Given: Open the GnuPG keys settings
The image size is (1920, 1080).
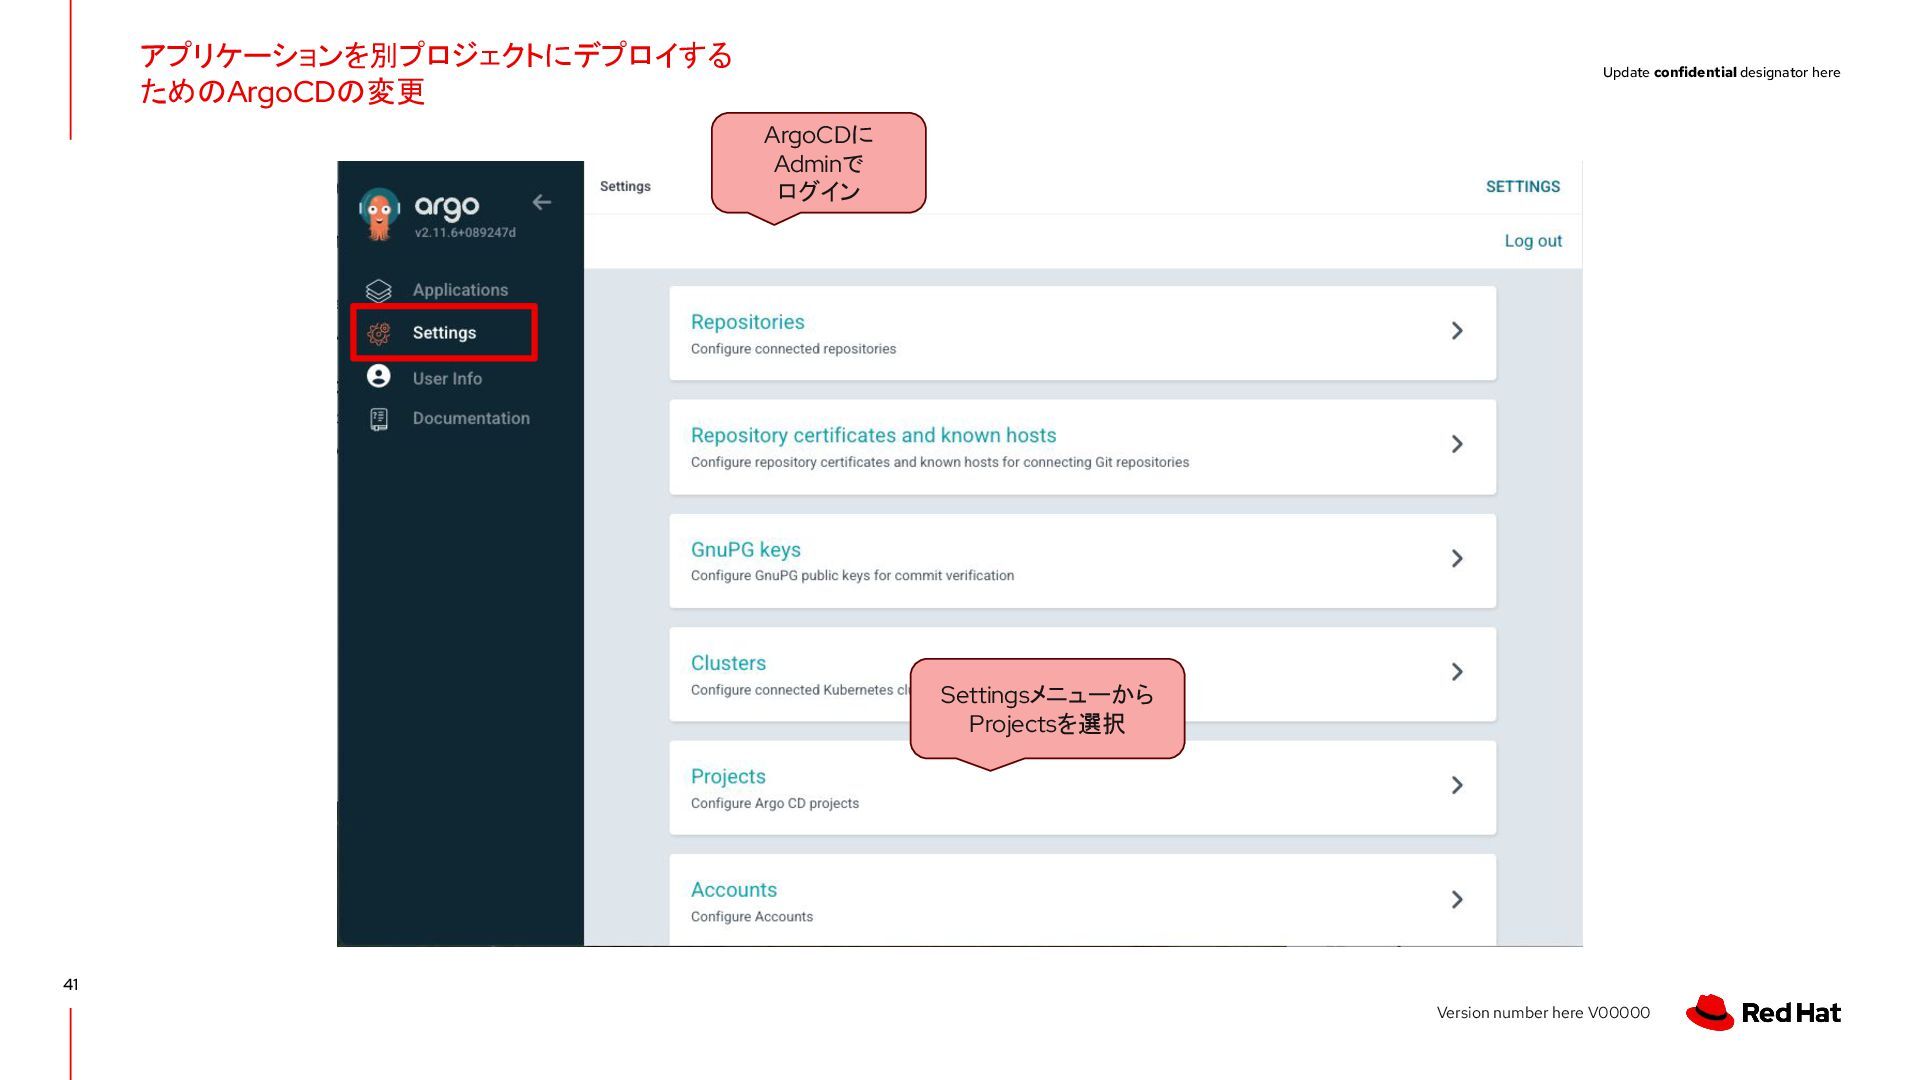Looking at the screenshot, I should 1082,561.
